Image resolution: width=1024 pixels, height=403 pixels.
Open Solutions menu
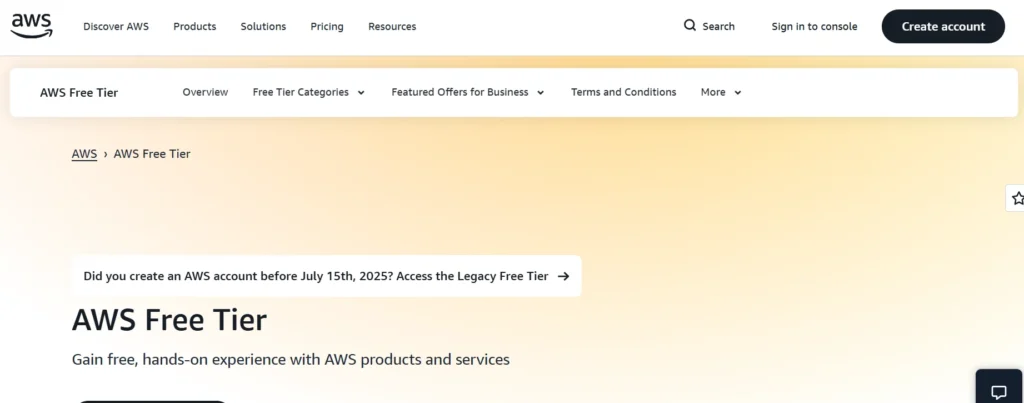(263, 27)
